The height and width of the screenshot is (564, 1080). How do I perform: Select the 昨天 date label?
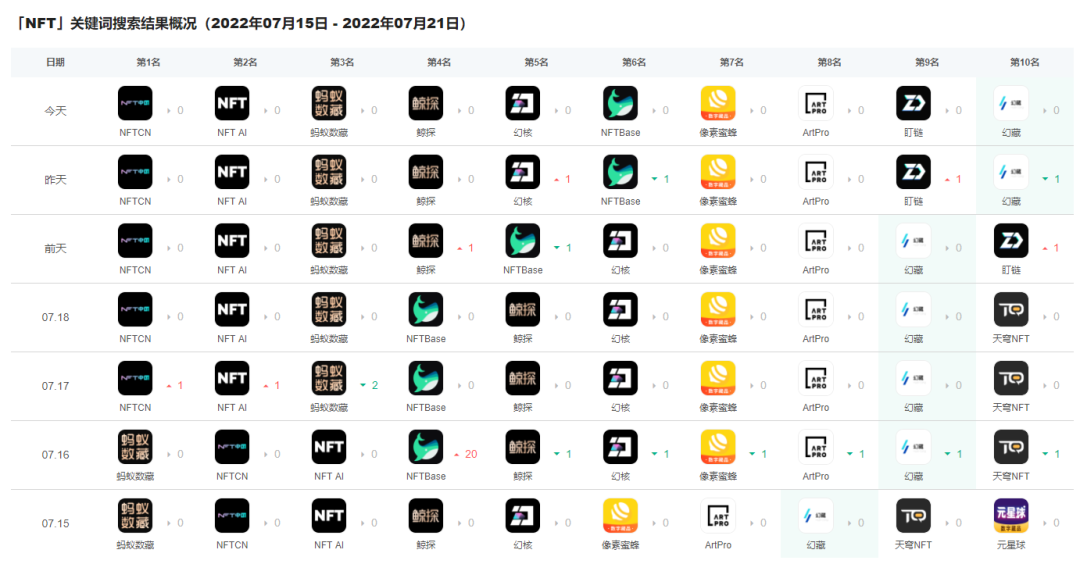pos(55,180)
